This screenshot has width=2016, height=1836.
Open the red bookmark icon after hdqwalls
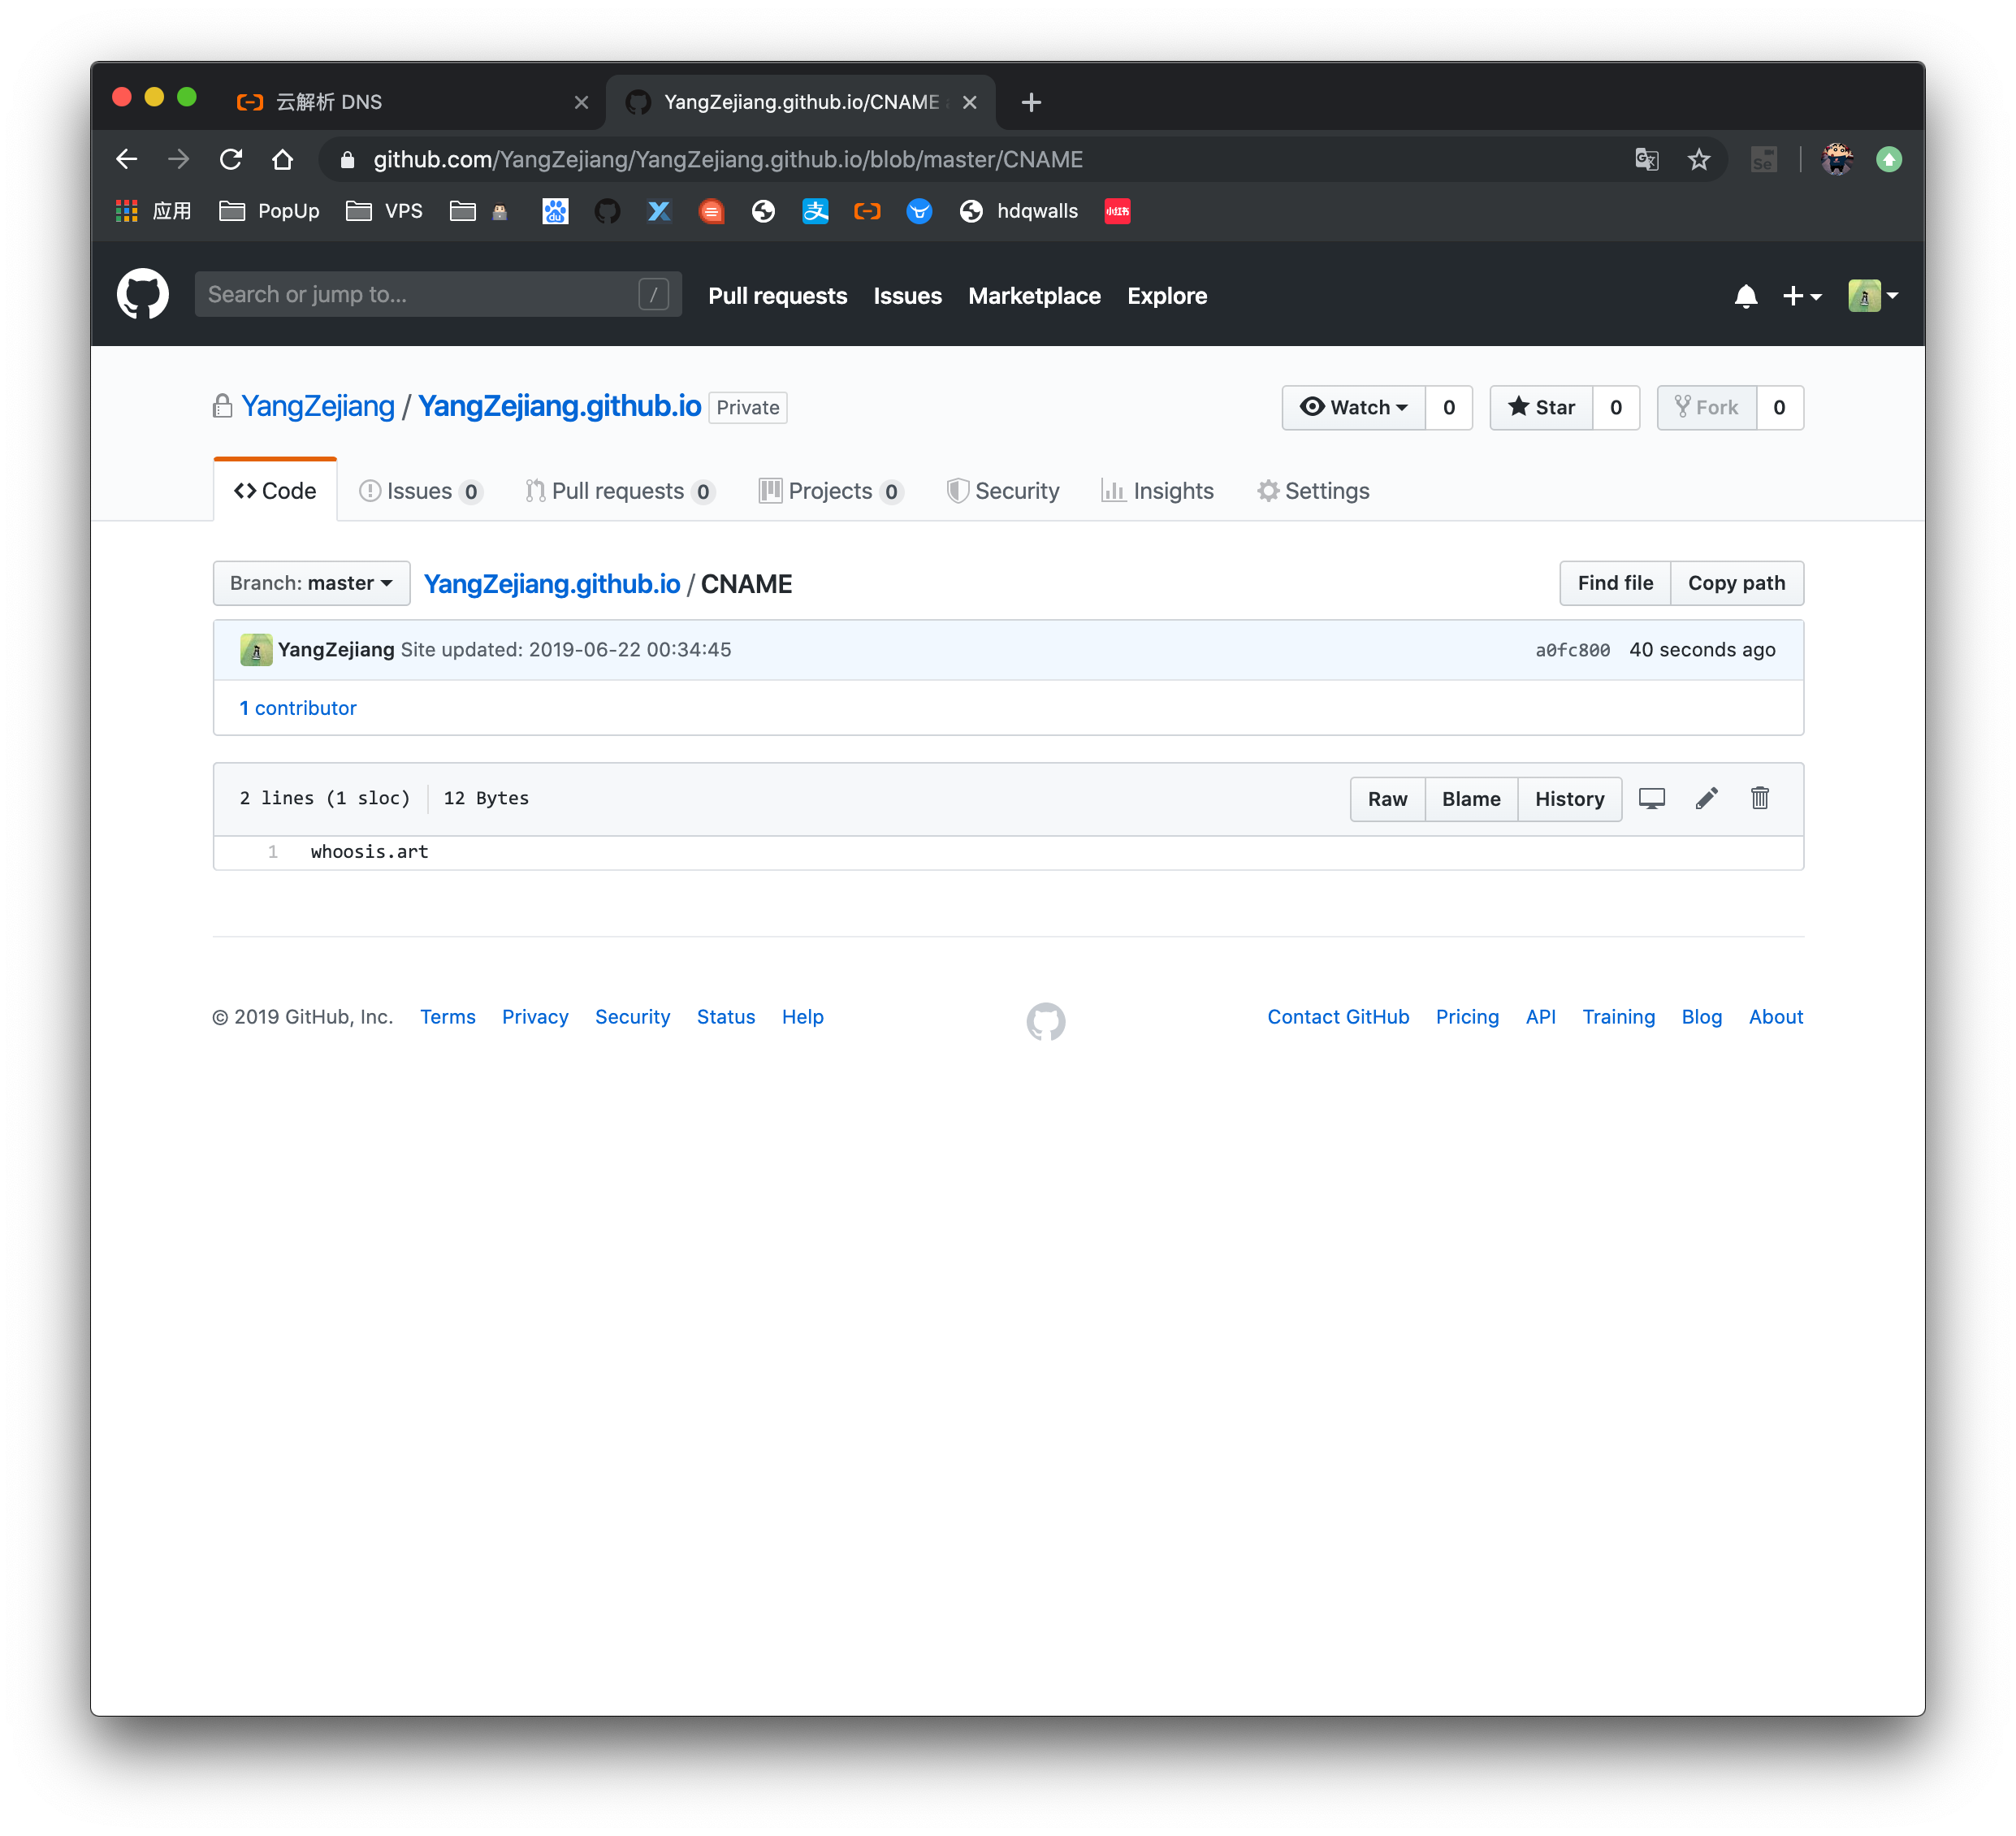coord(1117,211)
